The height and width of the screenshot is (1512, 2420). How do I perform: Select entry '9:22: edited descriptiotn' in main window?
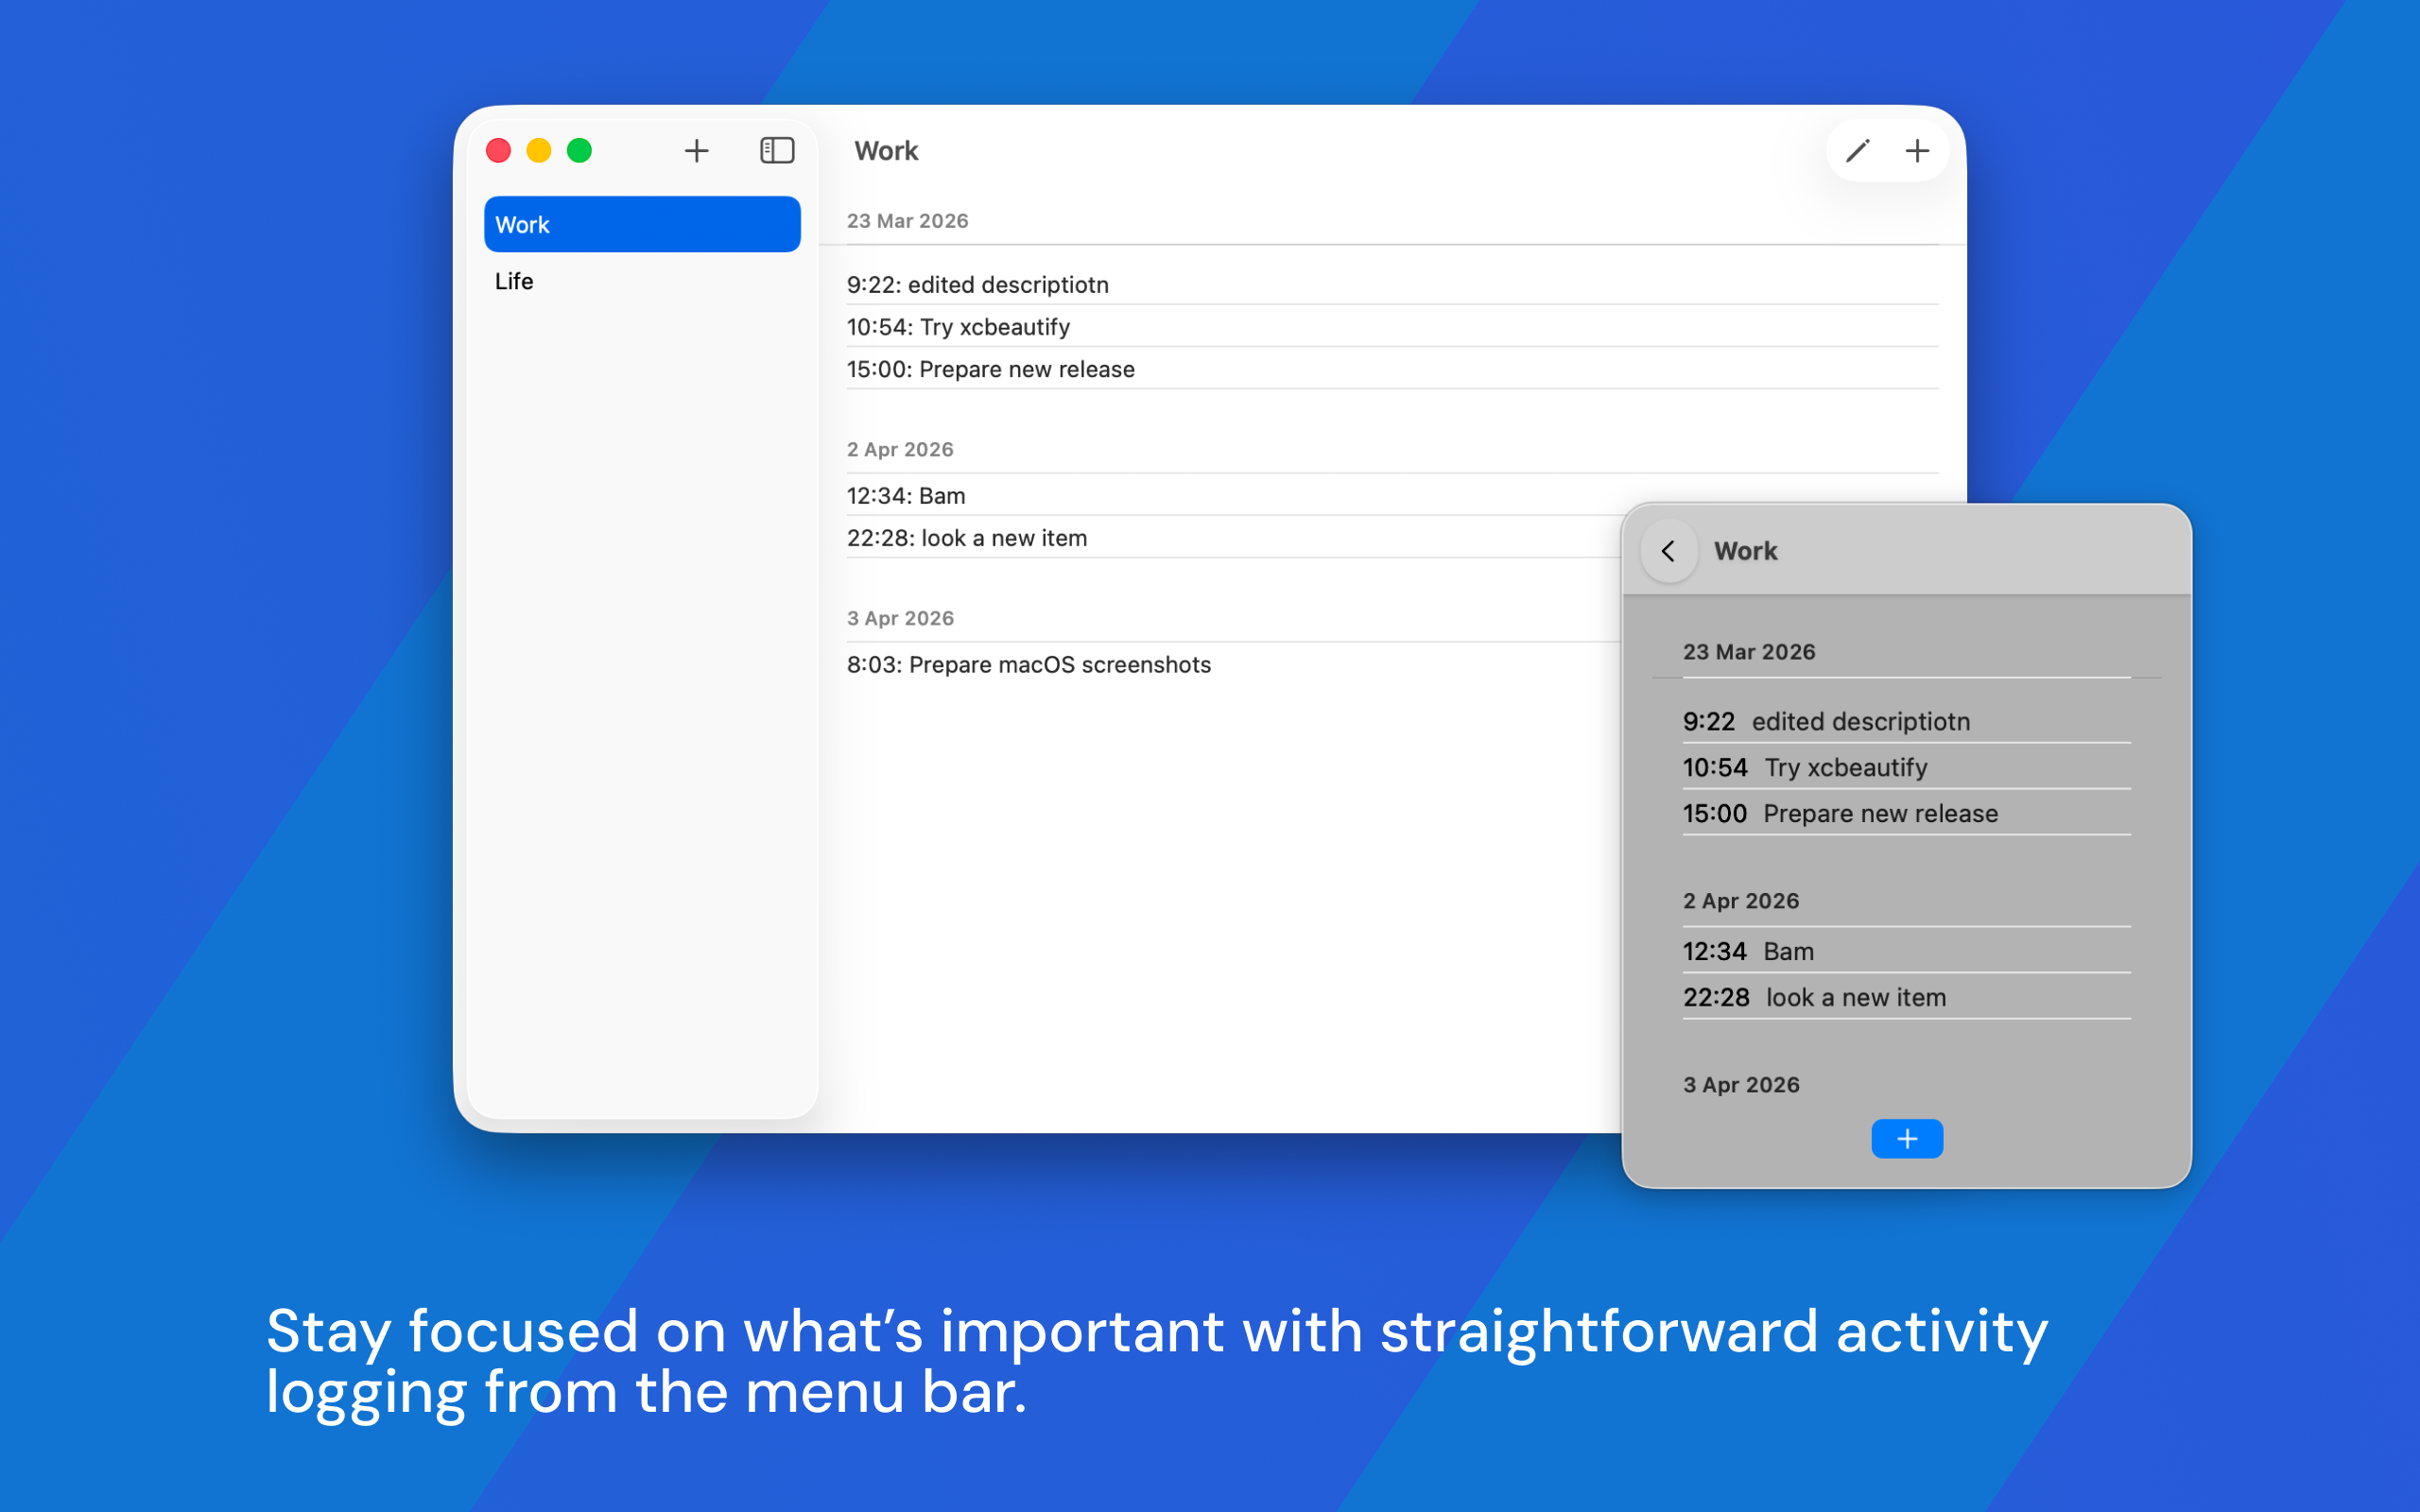[1392, 285]
